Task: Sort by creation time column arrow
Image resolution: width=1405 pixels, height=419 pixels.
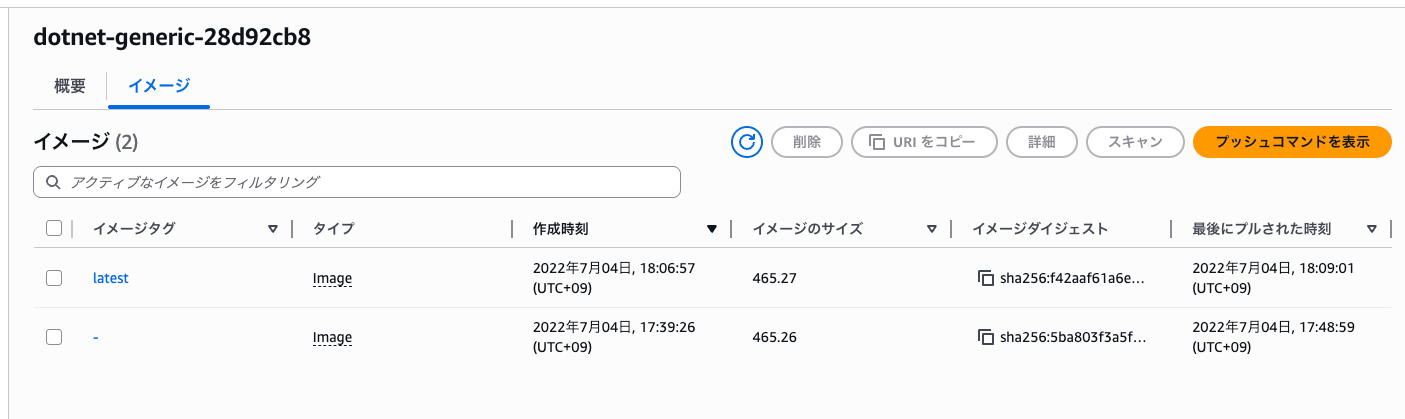Action: point(711,229)
